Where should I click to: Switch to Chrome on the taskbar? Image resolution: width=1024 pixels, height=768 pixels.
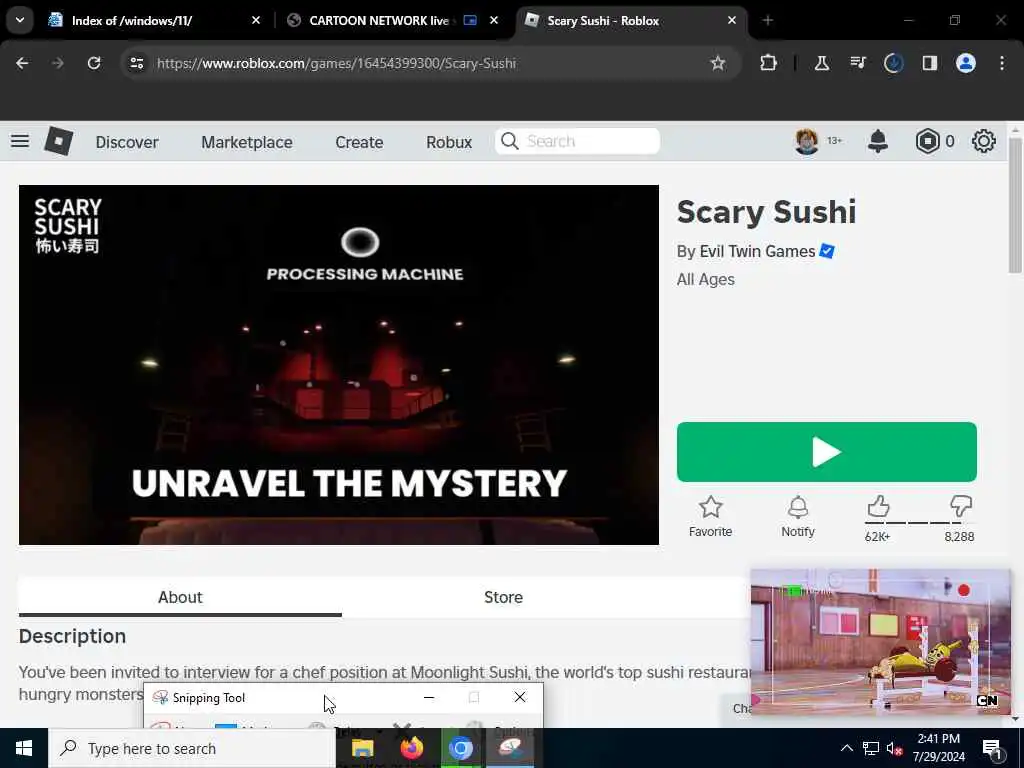tap(460, 748)
